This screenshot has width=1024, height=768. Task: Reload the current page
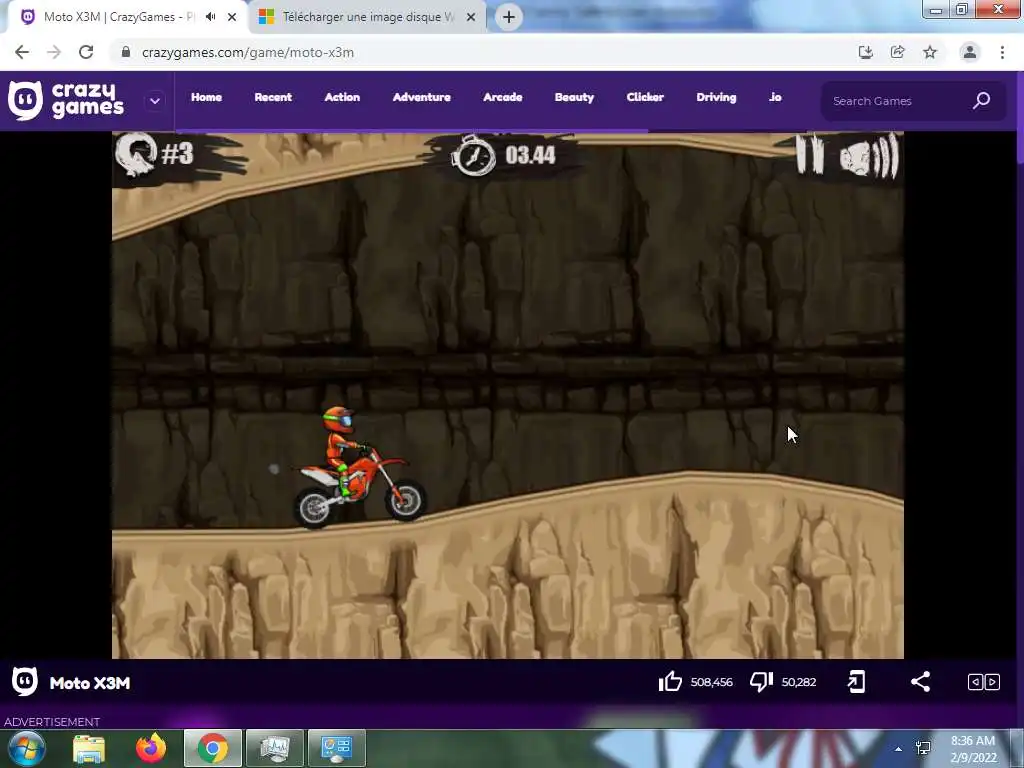(86, 52)
